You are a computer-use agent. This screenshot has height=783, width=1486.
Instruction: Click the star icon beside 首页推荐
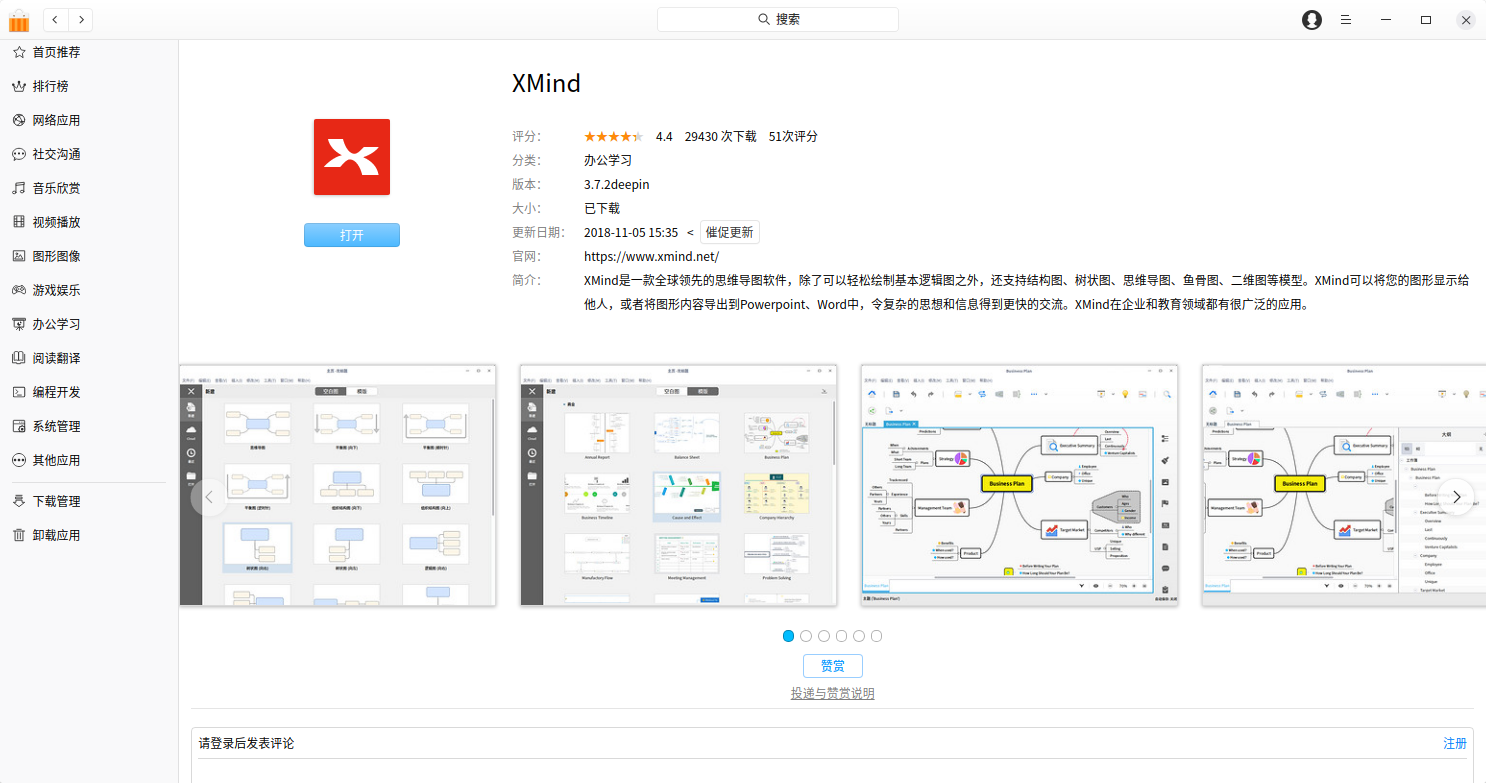pos(19,52)
